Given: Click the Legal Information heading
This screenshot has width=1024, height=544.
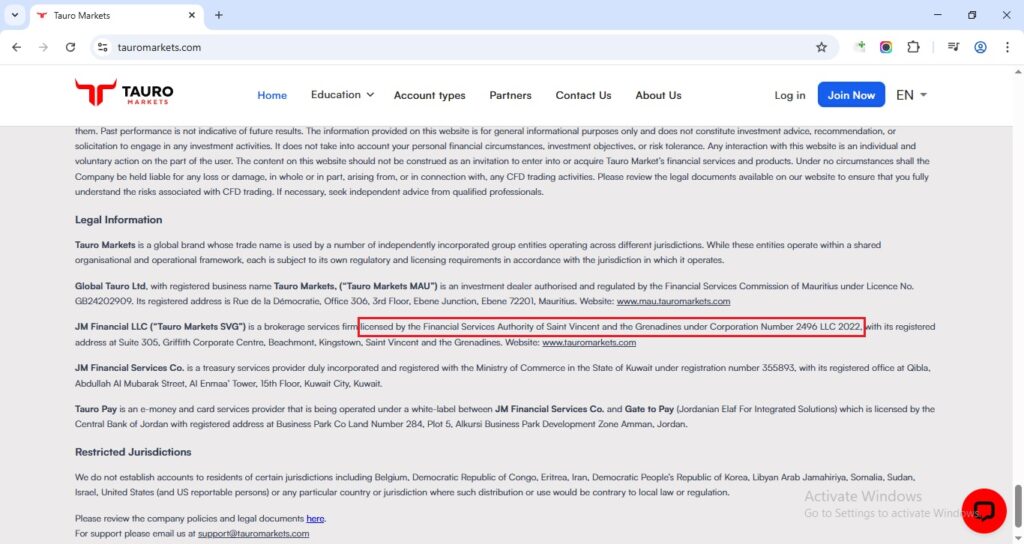Looking at the screenshot, I should click(118, 219).
